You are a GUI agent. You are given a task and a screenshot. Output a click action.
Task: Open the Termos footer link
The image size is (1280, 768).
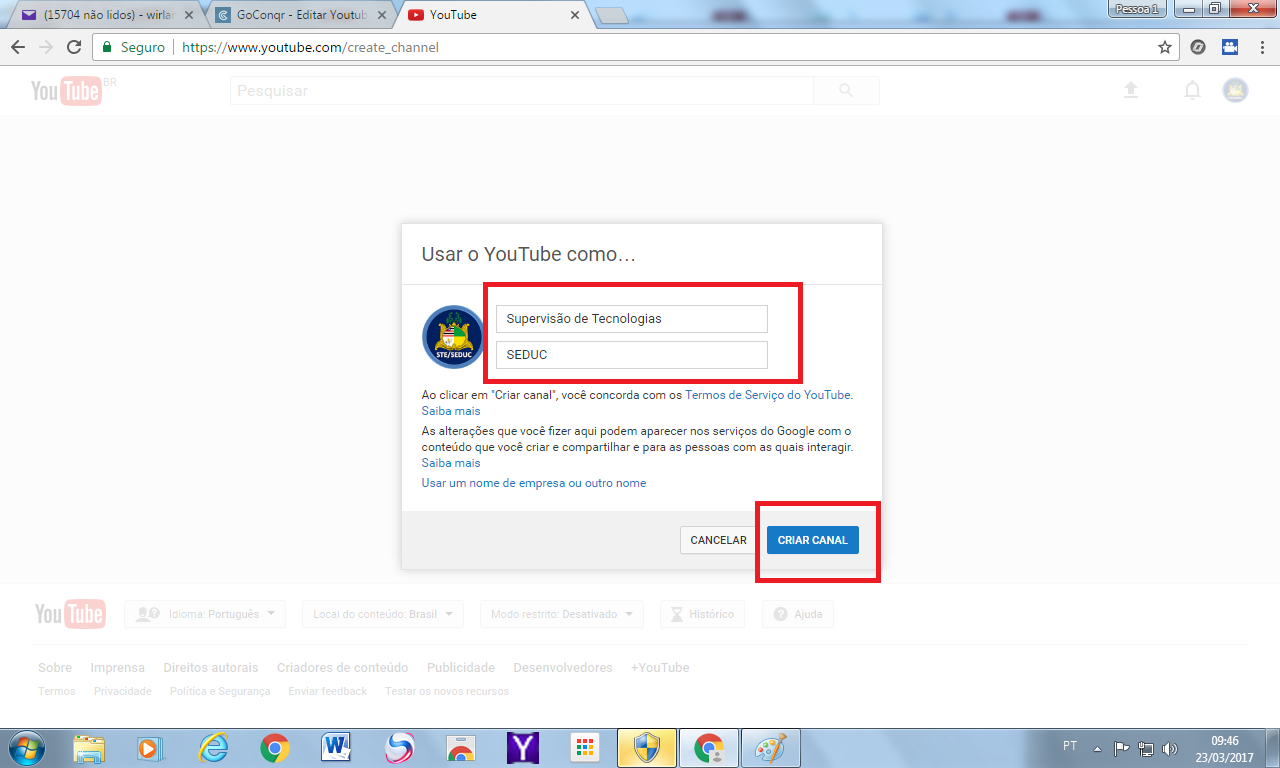pos(57,692)
